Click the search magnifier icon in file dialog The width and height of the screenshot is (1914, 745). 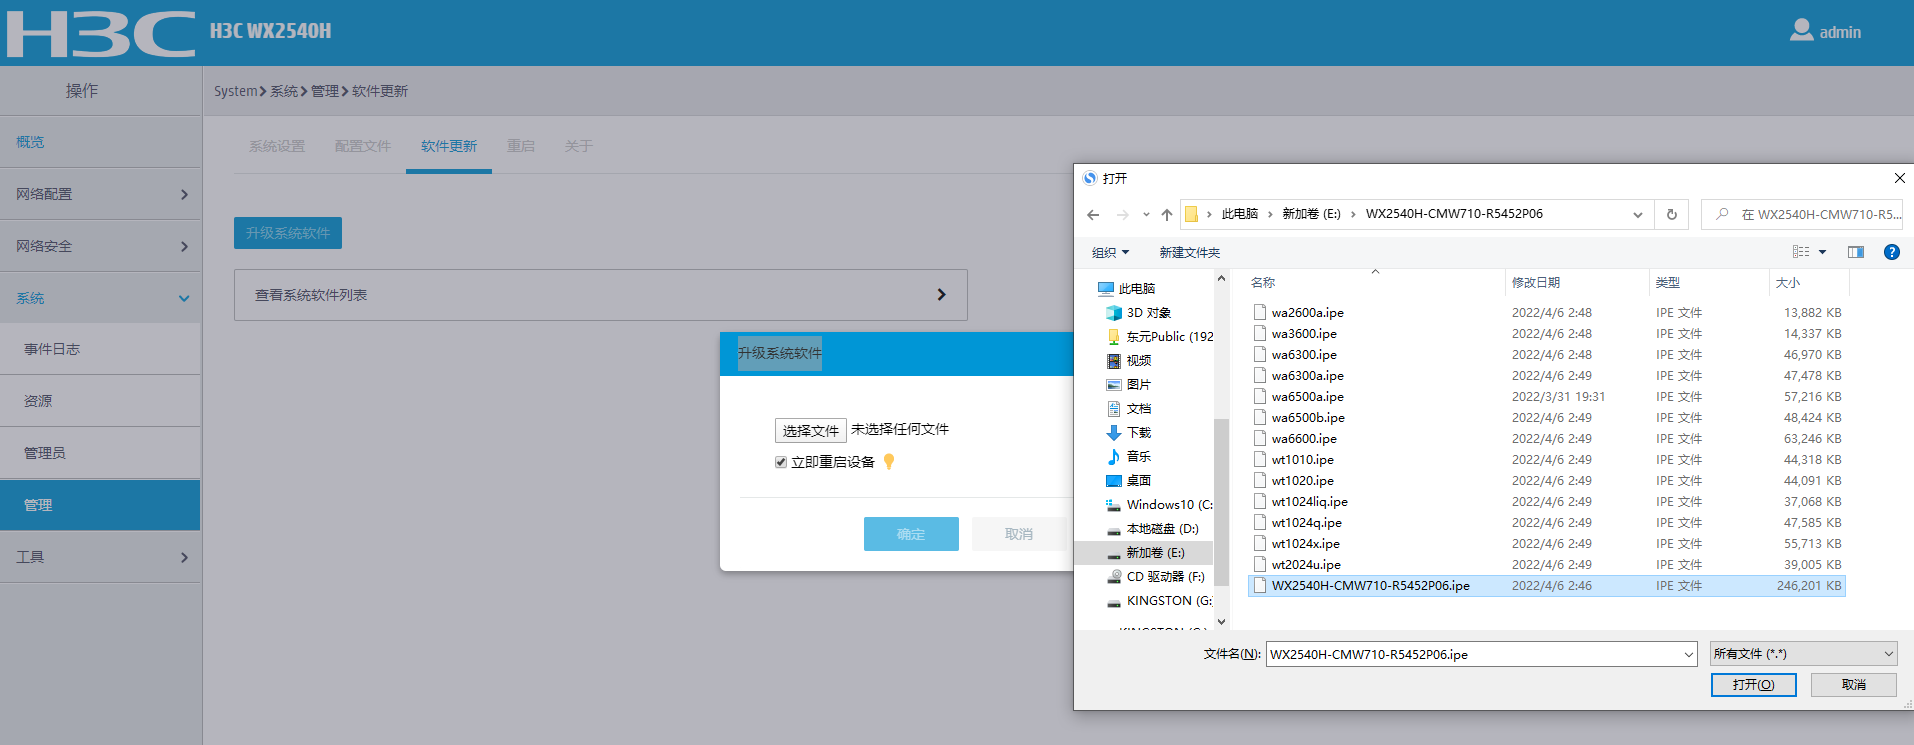point(1722,214)
